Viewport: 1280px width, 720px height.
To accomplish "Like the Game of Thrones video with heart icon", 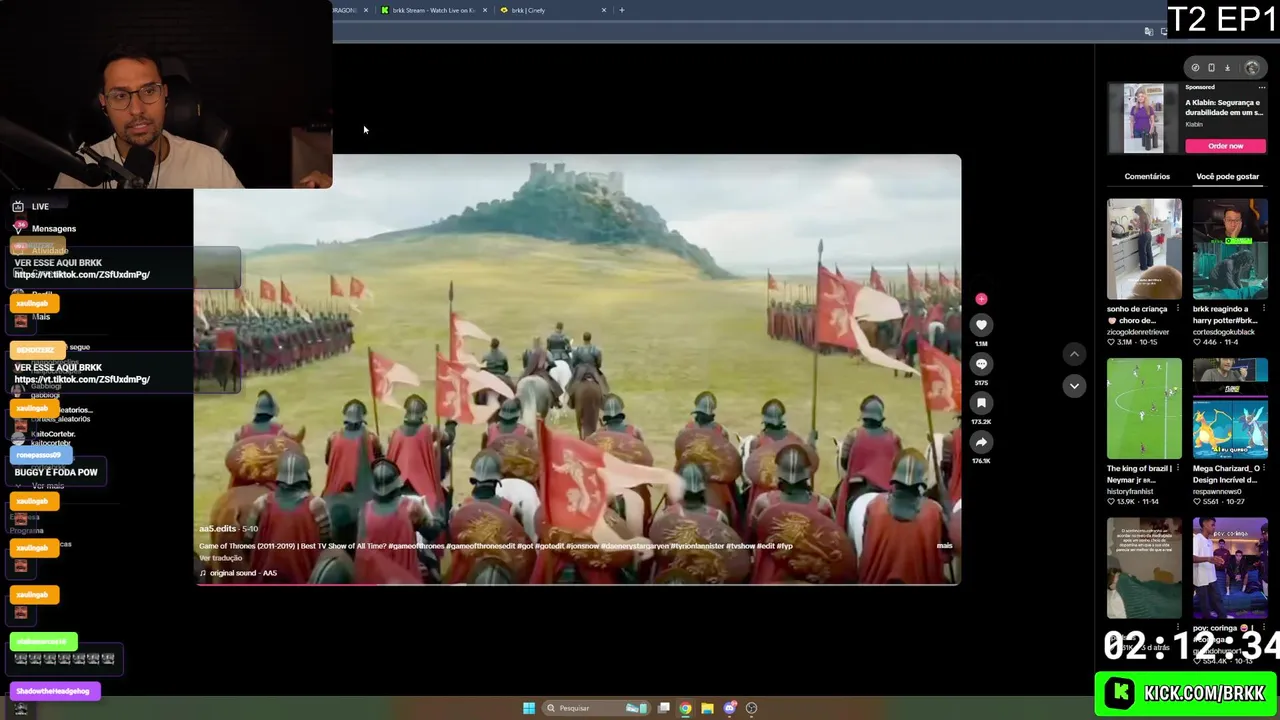I will (981, 325).
